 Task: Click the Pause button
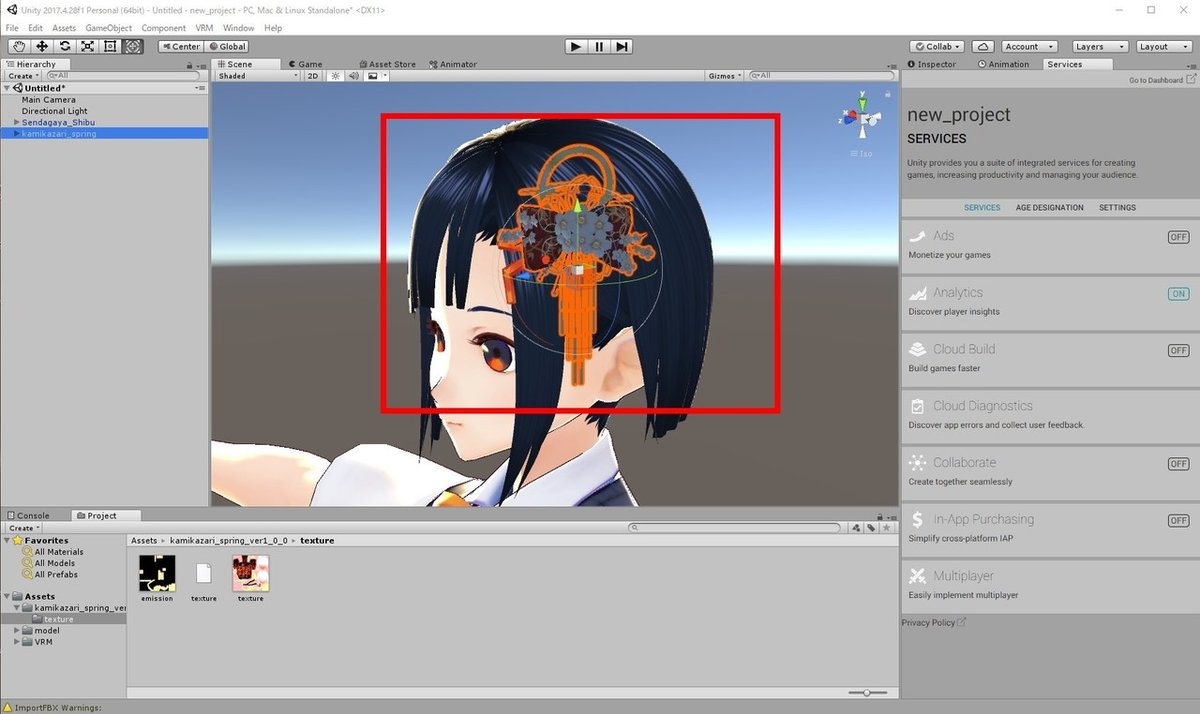[599, 46]
